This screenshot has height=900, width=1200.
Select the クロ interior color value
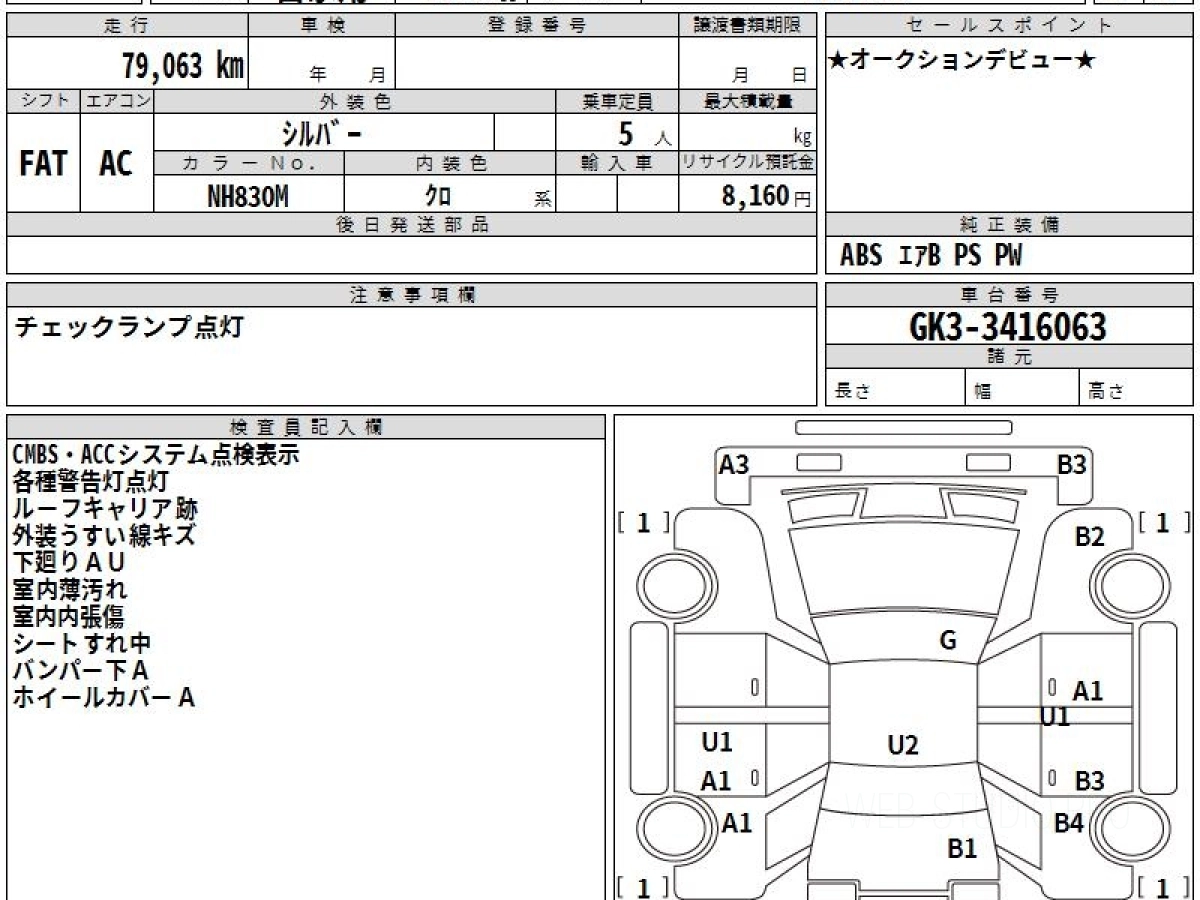pyautogui.click(x=438, y=196)
